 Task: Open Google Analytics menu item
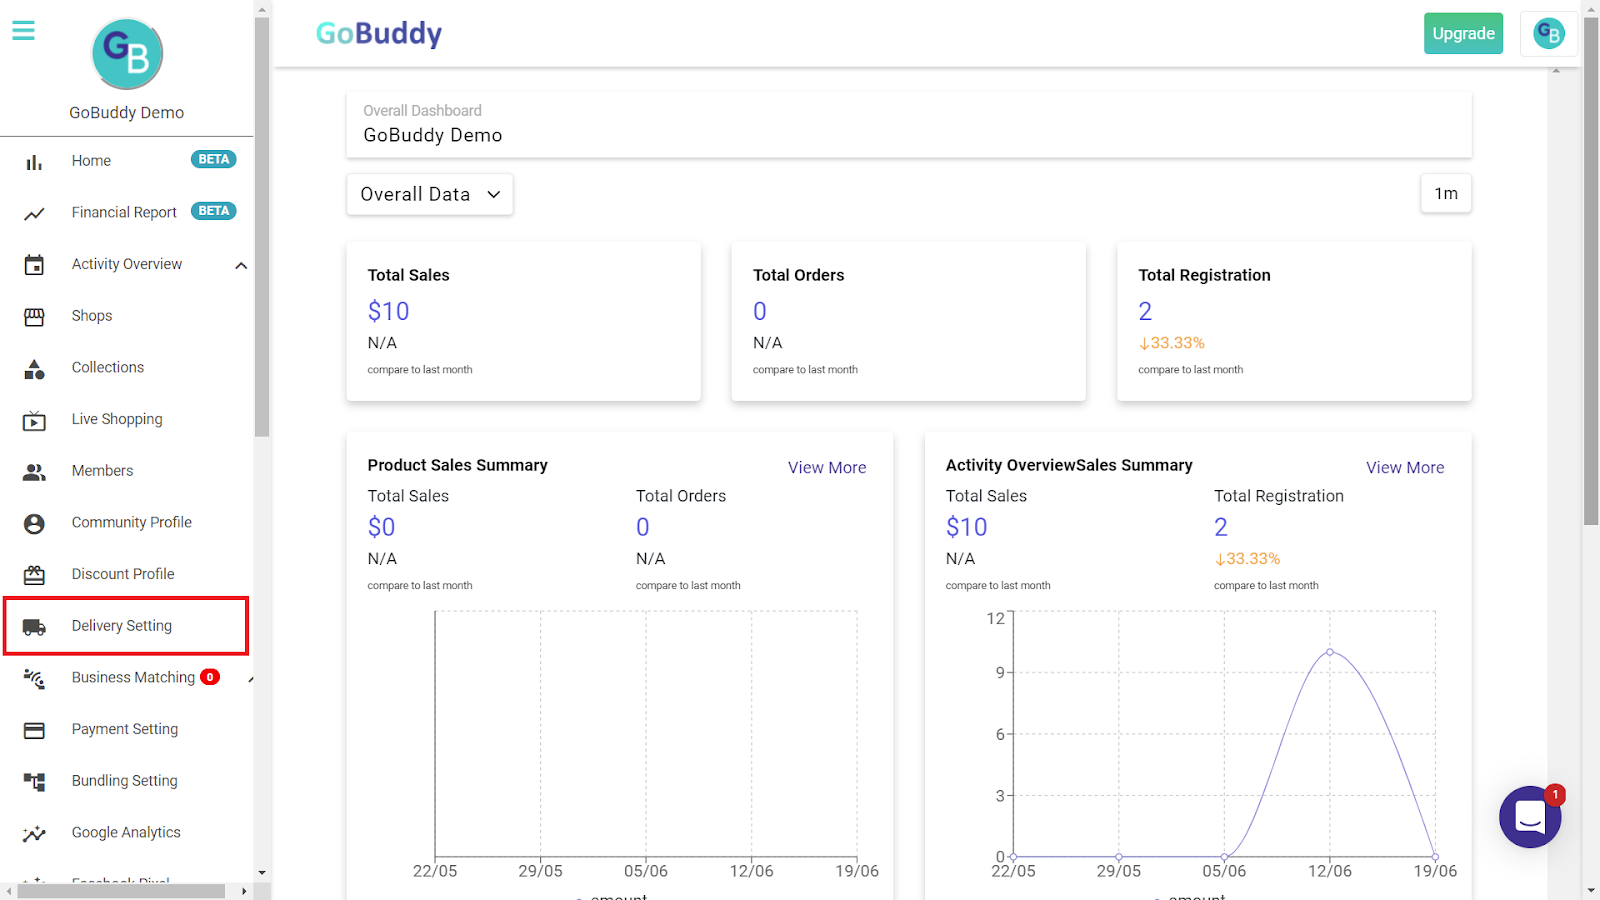(x=126, y=833)
